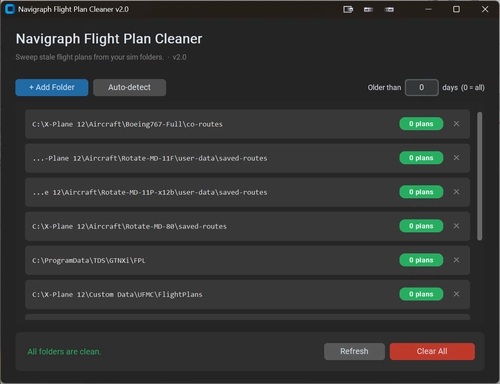Click the 0 plans badge for UFMC FlightPlans
500x384 pixels.
tap(421, 294)
